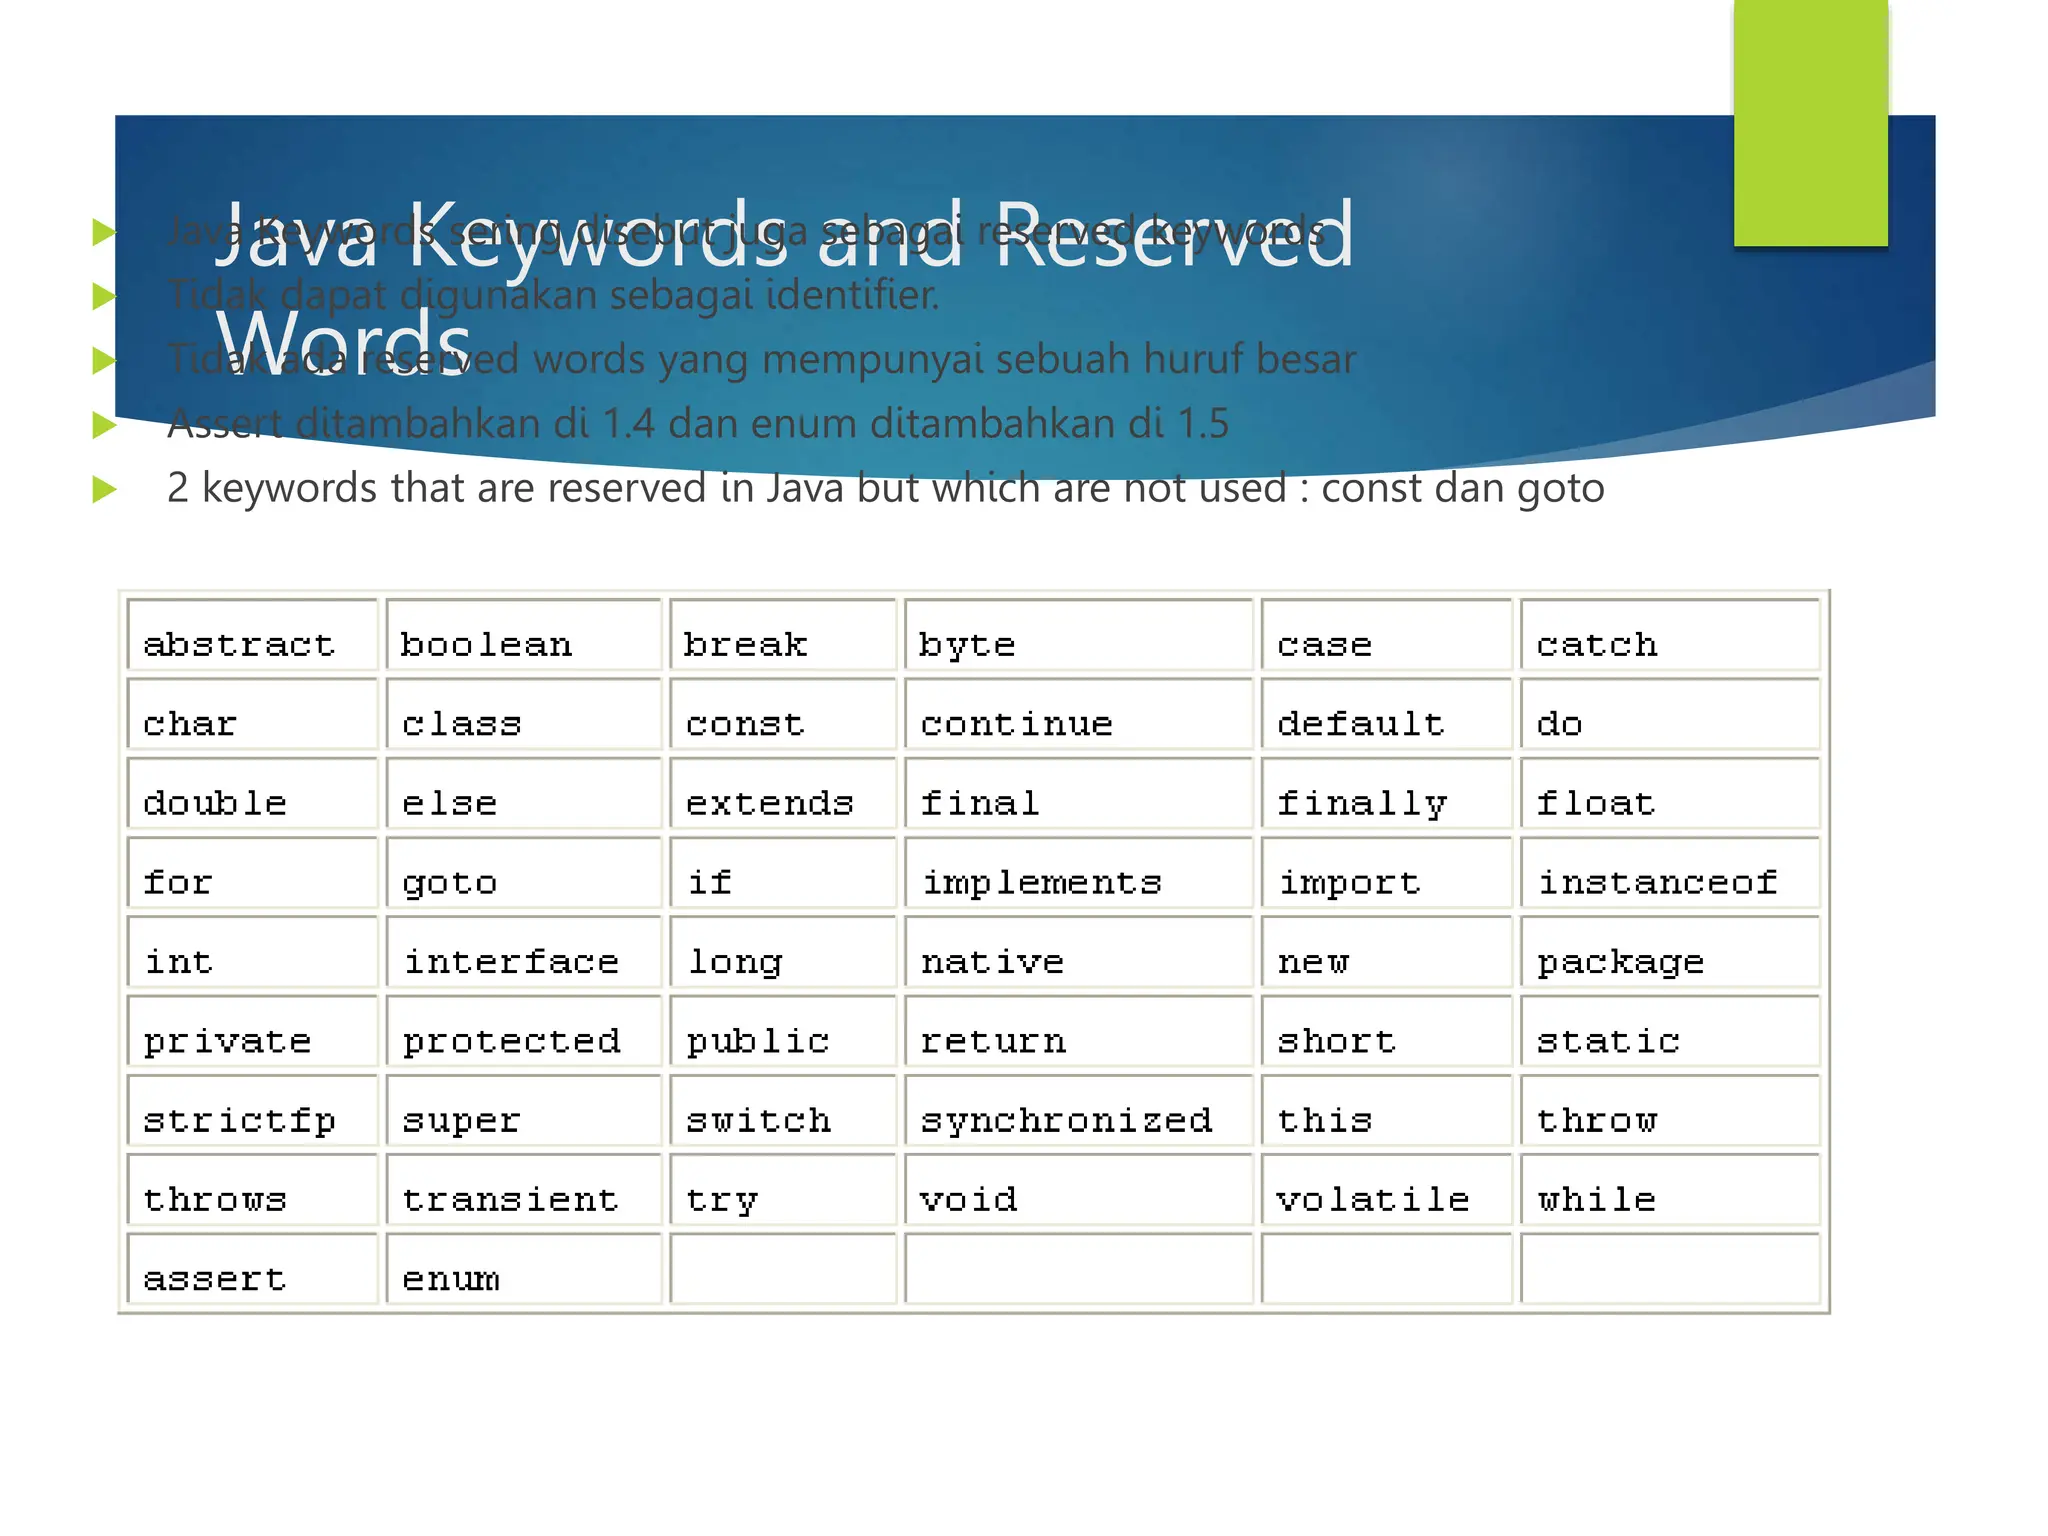Select the 'goto' table cell
2048x1536 pixels.
(x=524, y=872)
